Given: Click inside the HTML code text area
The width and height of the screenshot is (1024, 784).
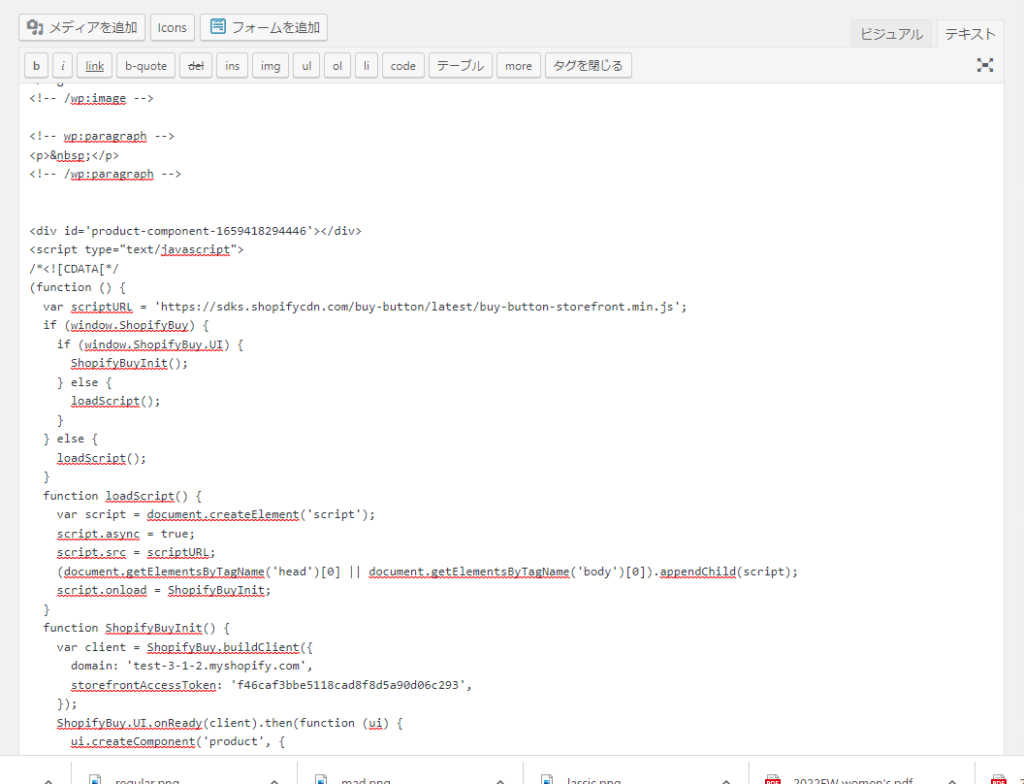Looking at the screenshot, I should click(x=600, y=400).
